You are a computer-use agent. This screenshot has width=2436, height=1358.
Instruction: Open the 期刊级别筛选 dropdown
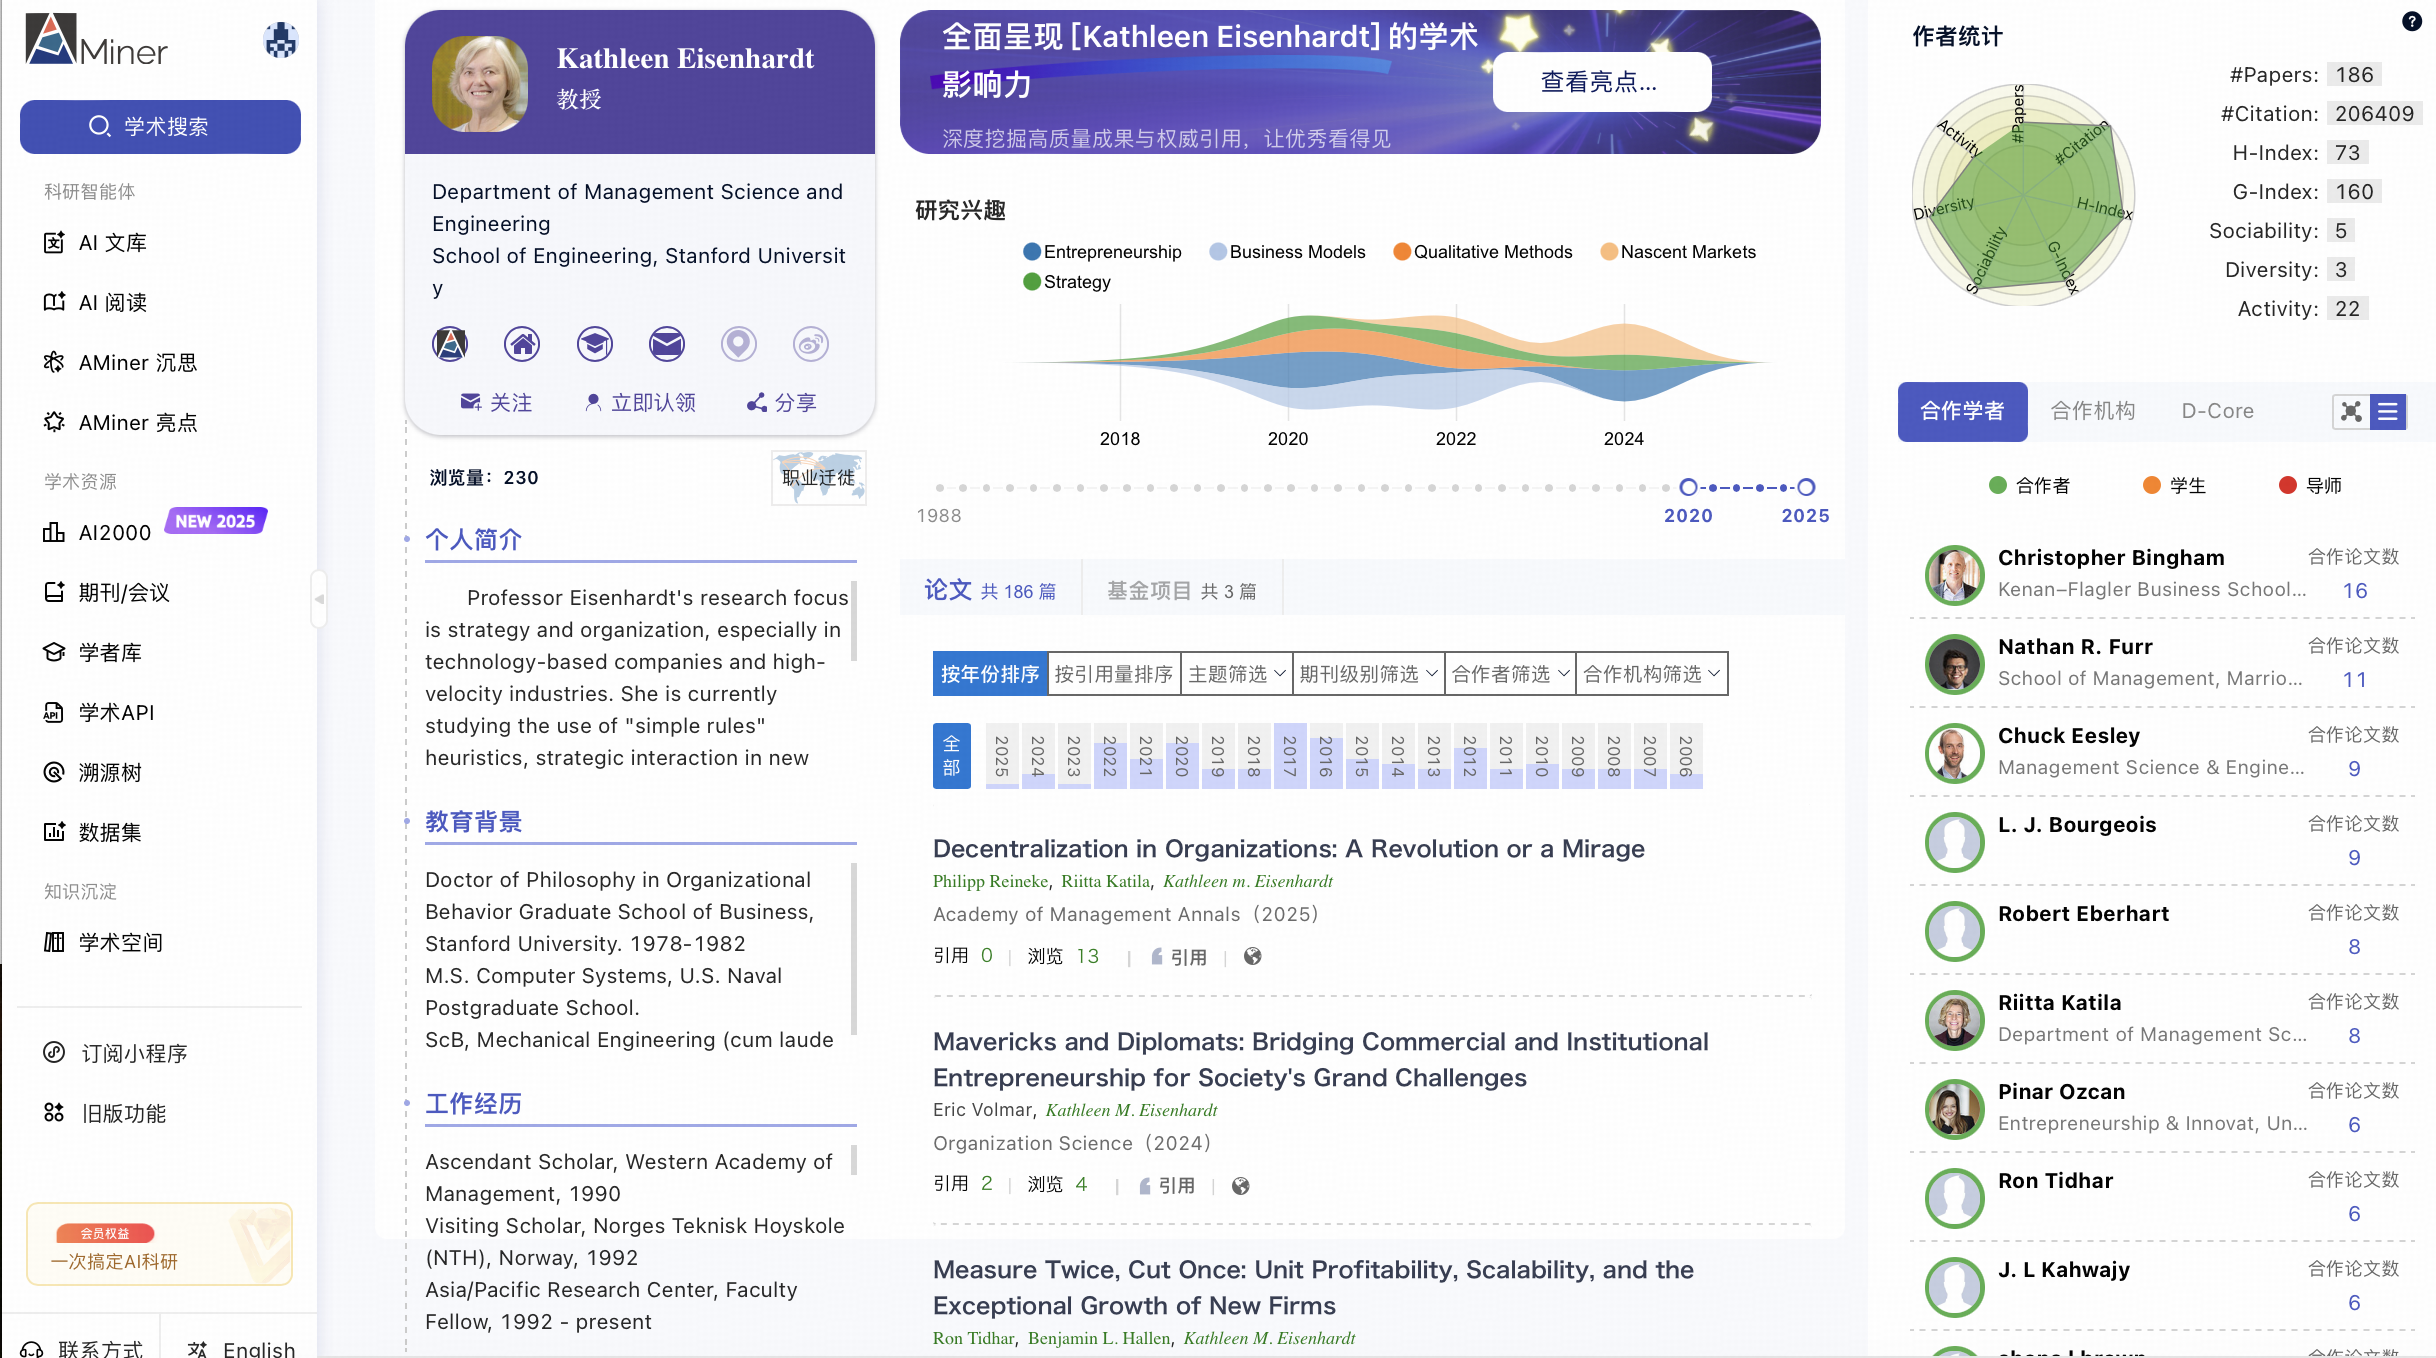pyautogui.click(x=1367, y=674)
